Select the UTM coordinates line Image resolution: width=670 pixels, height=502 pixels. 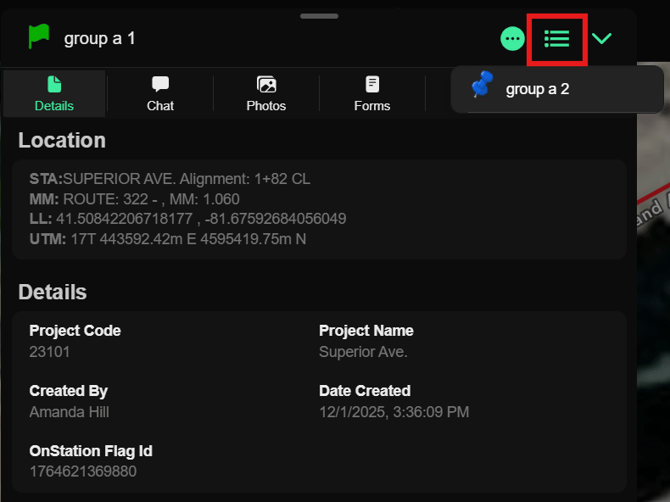click(x=168, y=238)
